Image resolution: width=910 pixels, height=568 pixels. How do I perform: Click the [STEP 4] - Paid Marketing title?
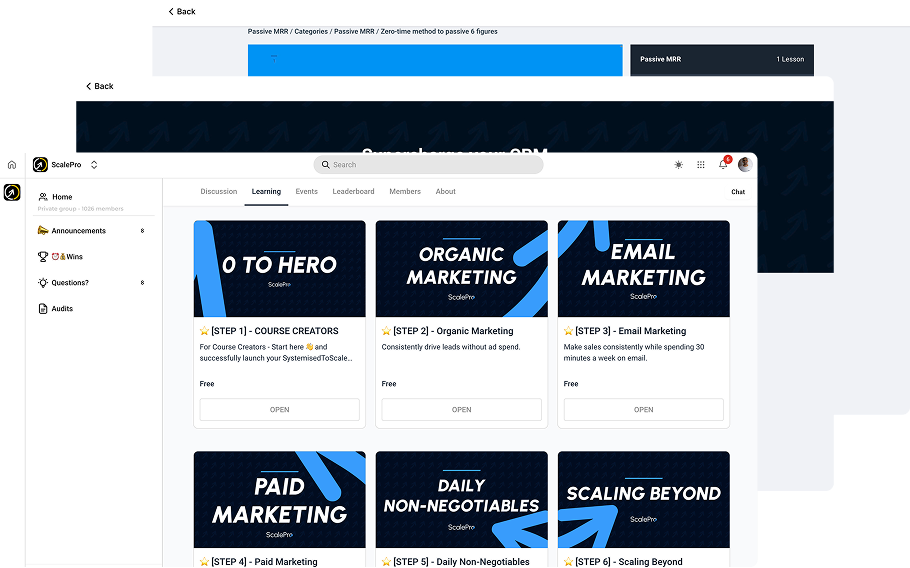pos(264,562)
